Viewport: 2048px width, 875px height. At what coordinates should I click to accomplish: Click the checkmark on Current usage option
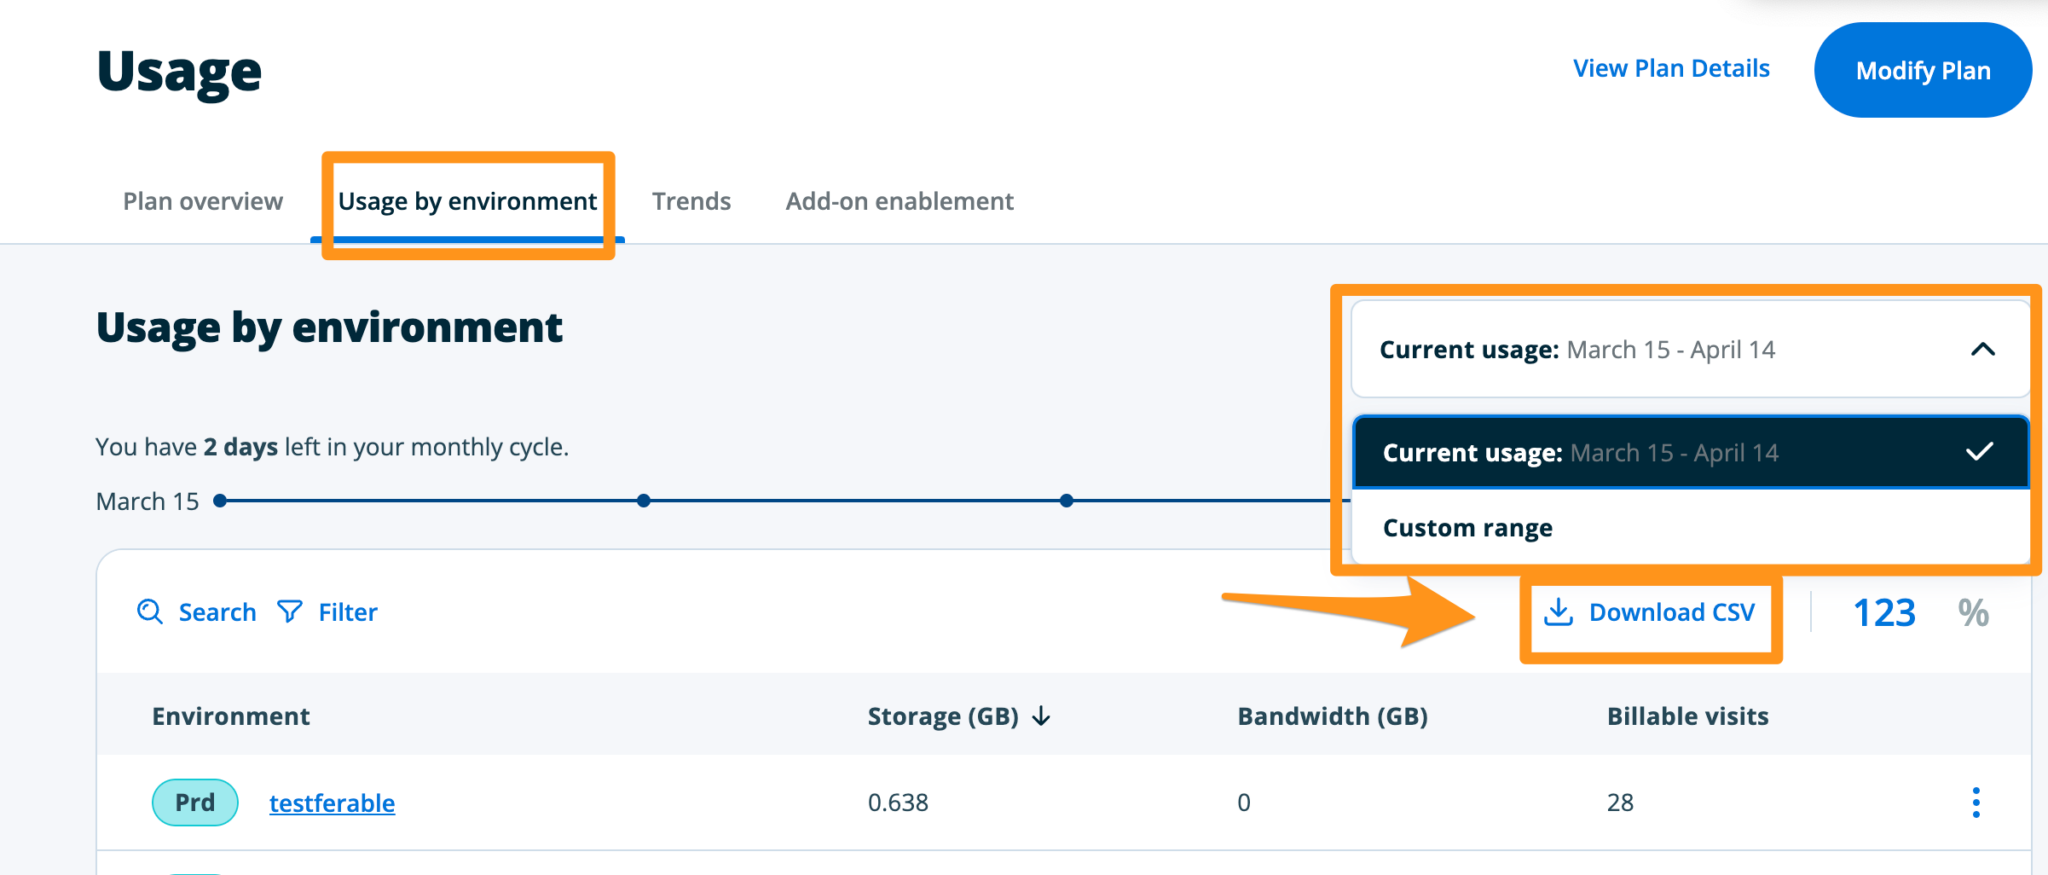tap(1977, 452)
